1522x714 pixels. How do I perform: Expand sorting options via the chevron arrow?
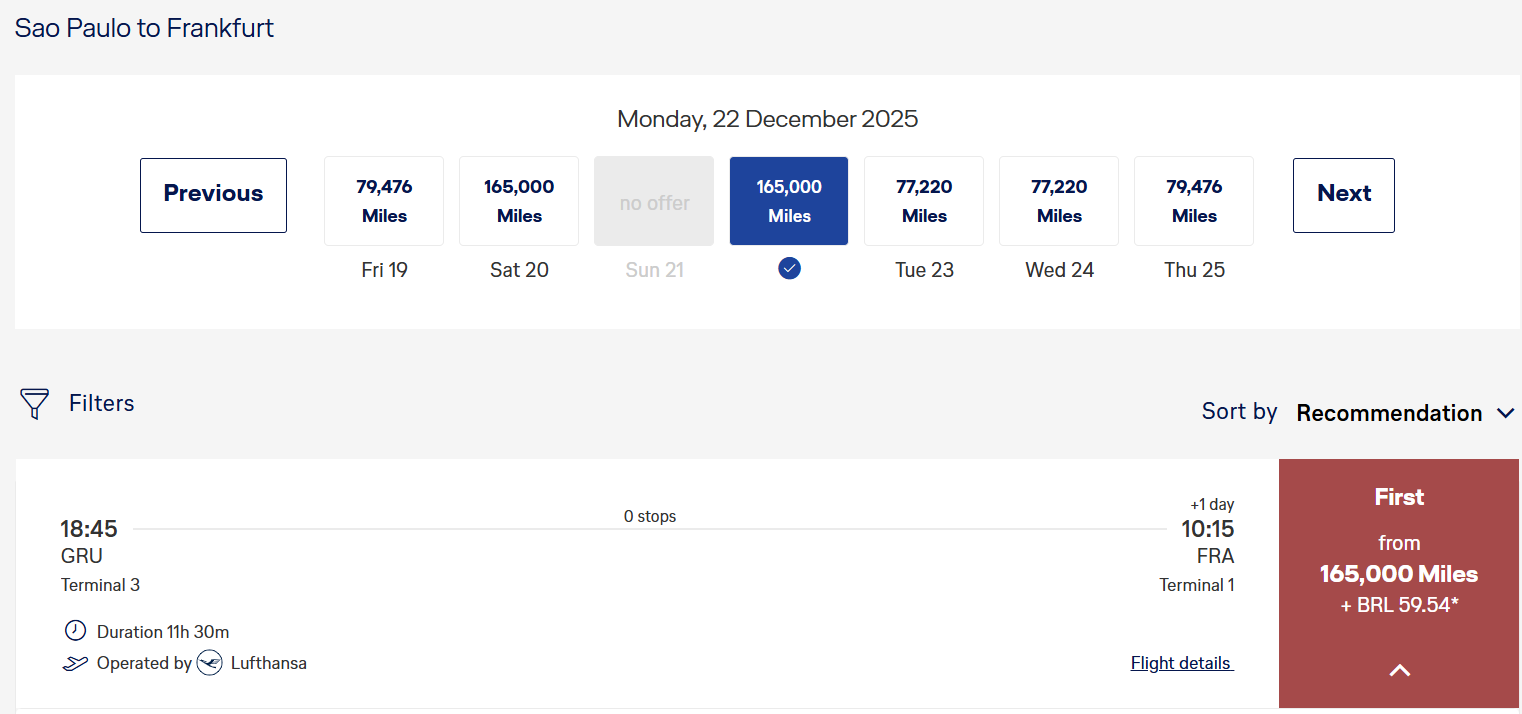coord(1506,413)
